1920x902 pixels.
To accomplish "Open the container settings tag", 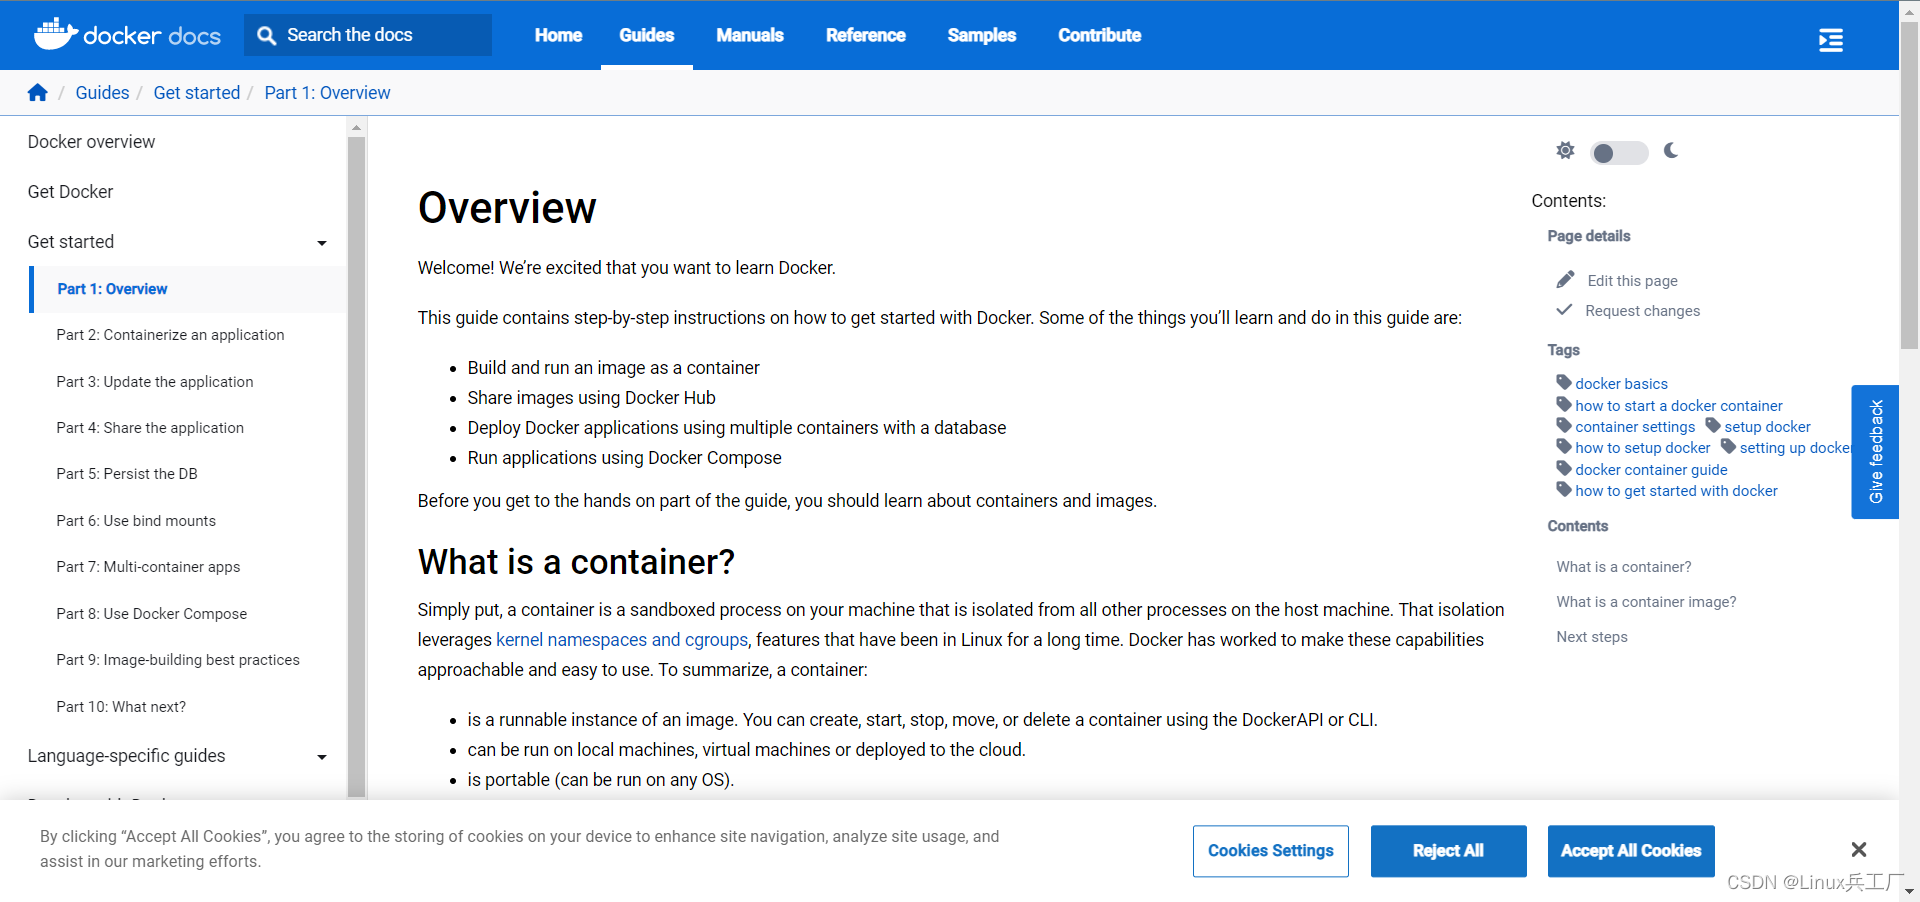I will tap(1635, 427).
